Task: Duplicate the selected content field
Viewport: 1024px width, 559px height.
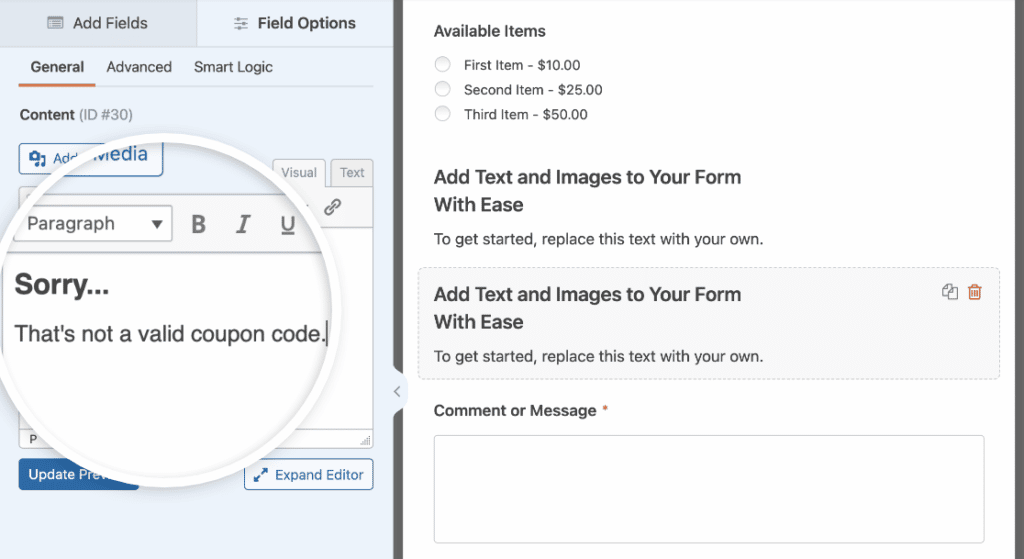Action: pyautogui.click(x=950, y=292)
